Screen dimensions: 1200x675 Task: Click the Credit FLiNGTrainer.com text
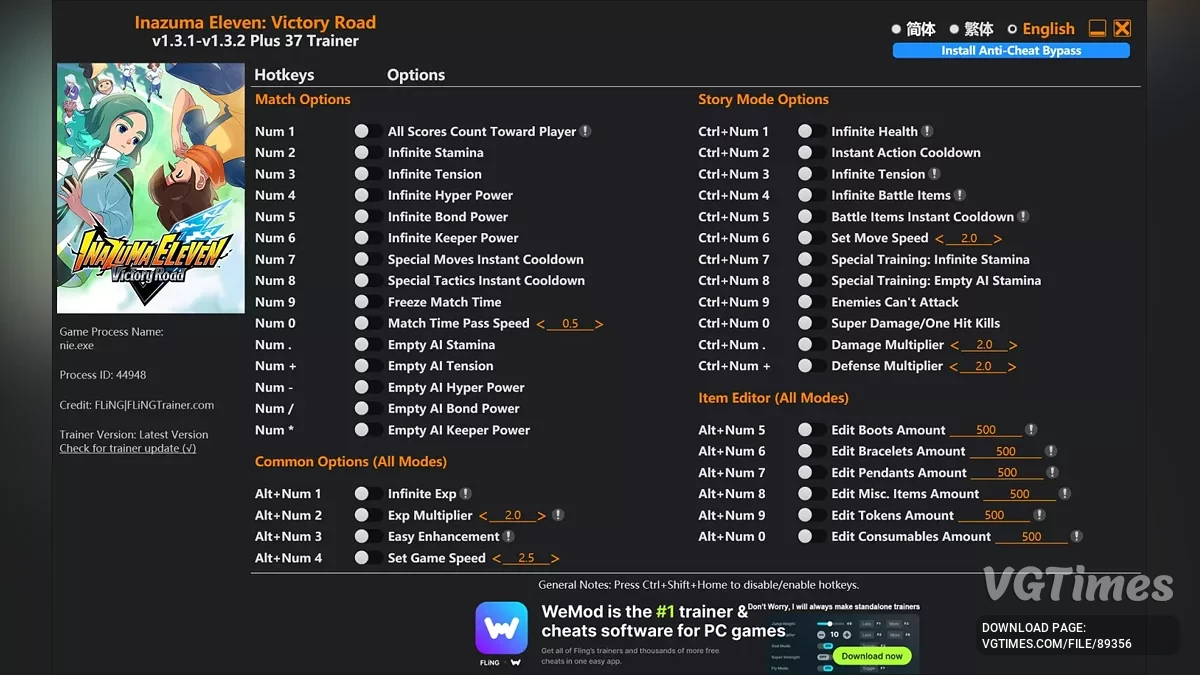pyautogui.click(x=137, y=405)
